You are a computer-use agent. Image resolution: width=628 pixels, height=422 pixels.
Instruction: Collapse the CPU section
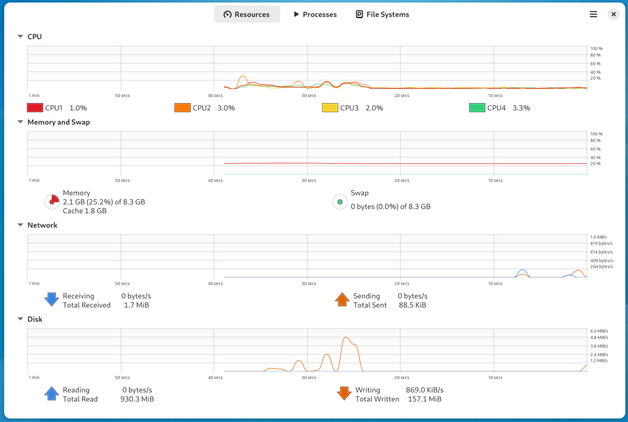(x=20, y=36)
